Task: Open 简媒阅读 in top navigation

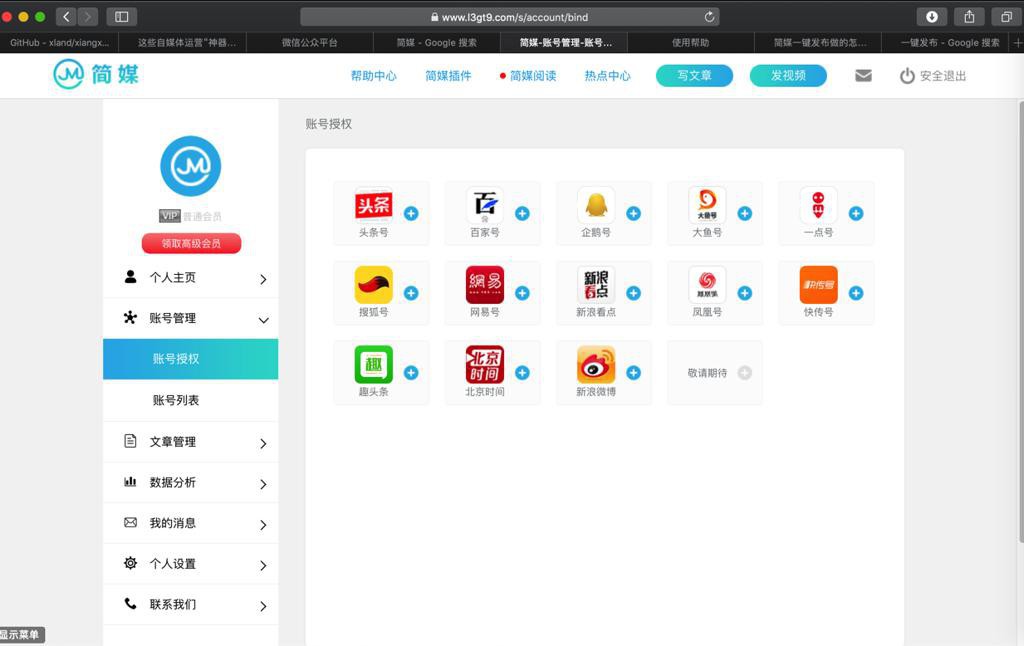Action: (x=533, y=76)
